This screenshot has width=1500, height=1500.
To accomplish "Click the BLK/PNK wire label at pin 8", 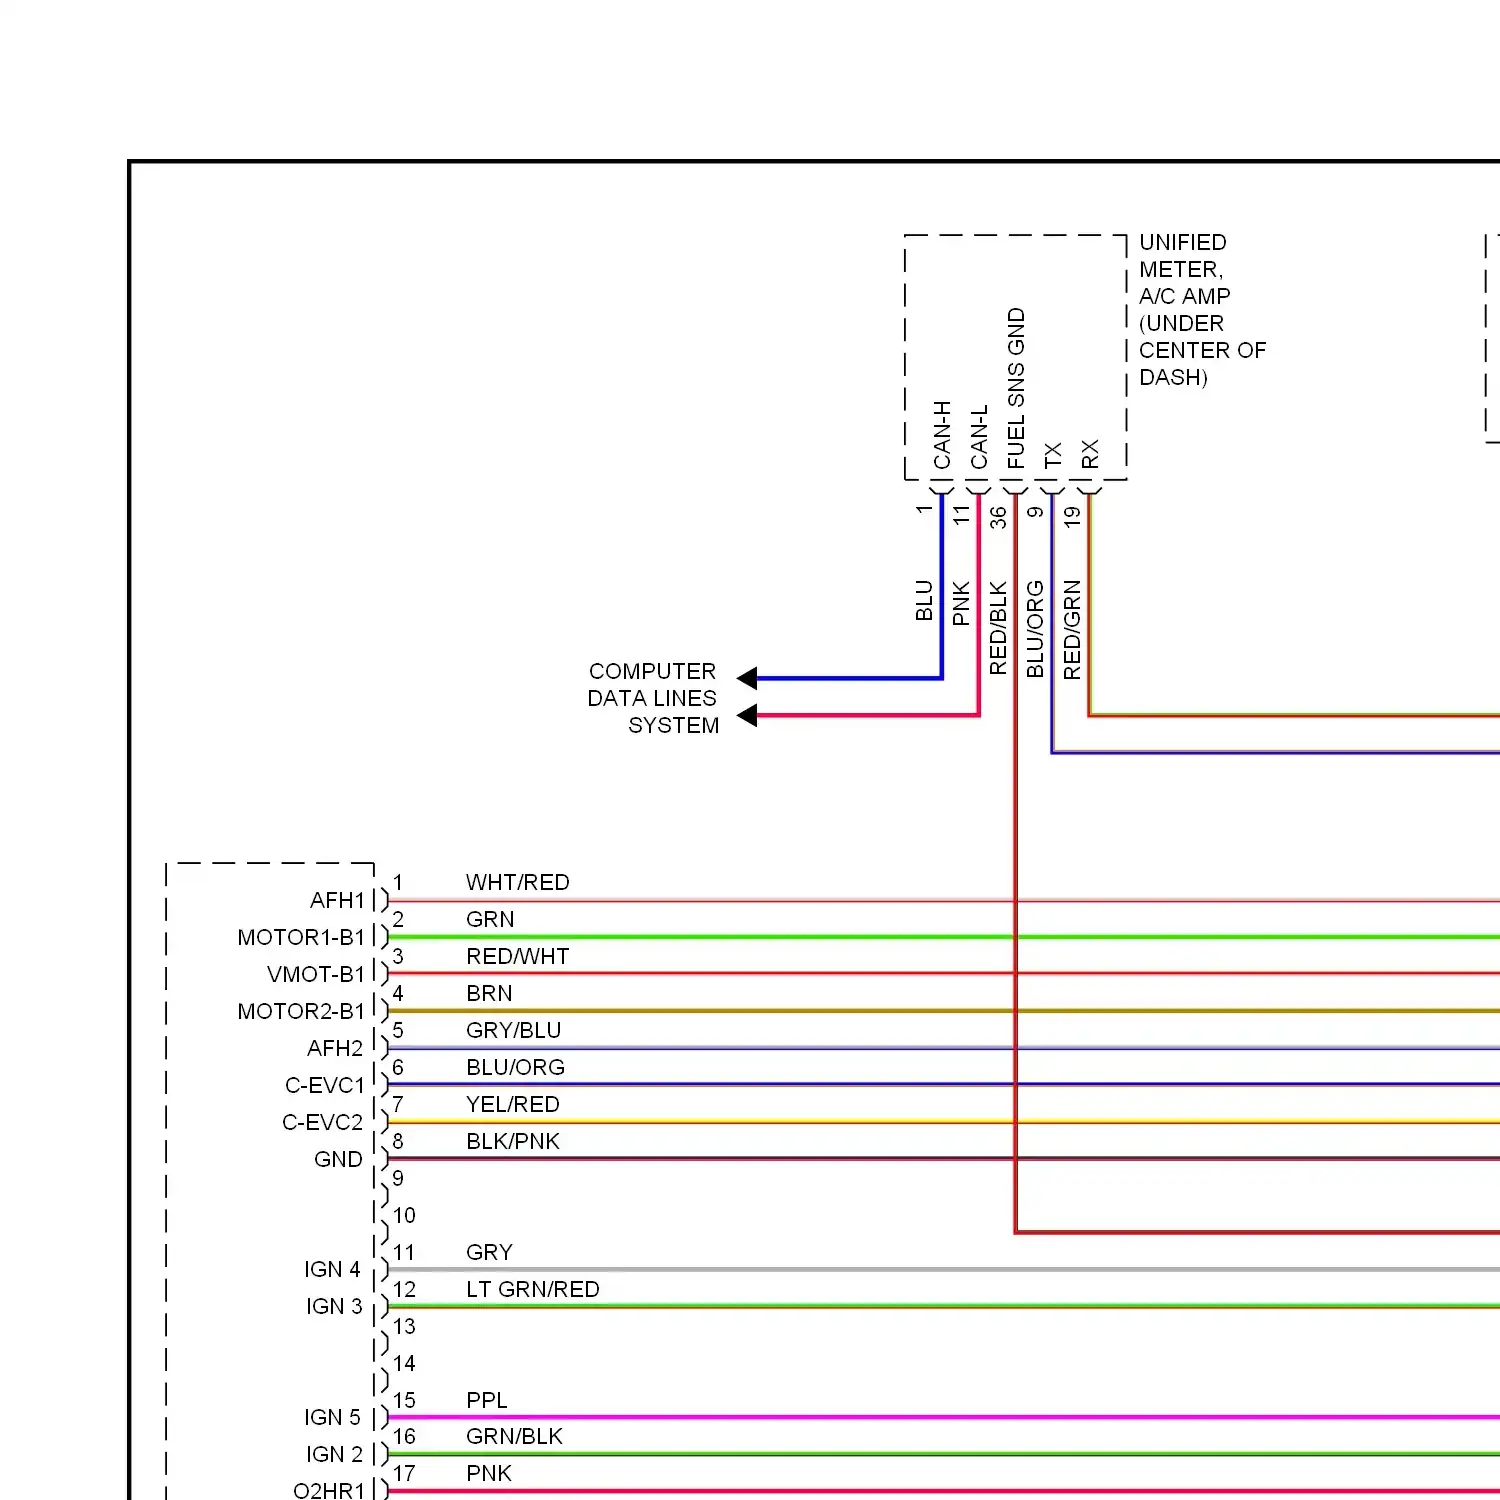I will pyautogui.click(x=512, y=1141).
